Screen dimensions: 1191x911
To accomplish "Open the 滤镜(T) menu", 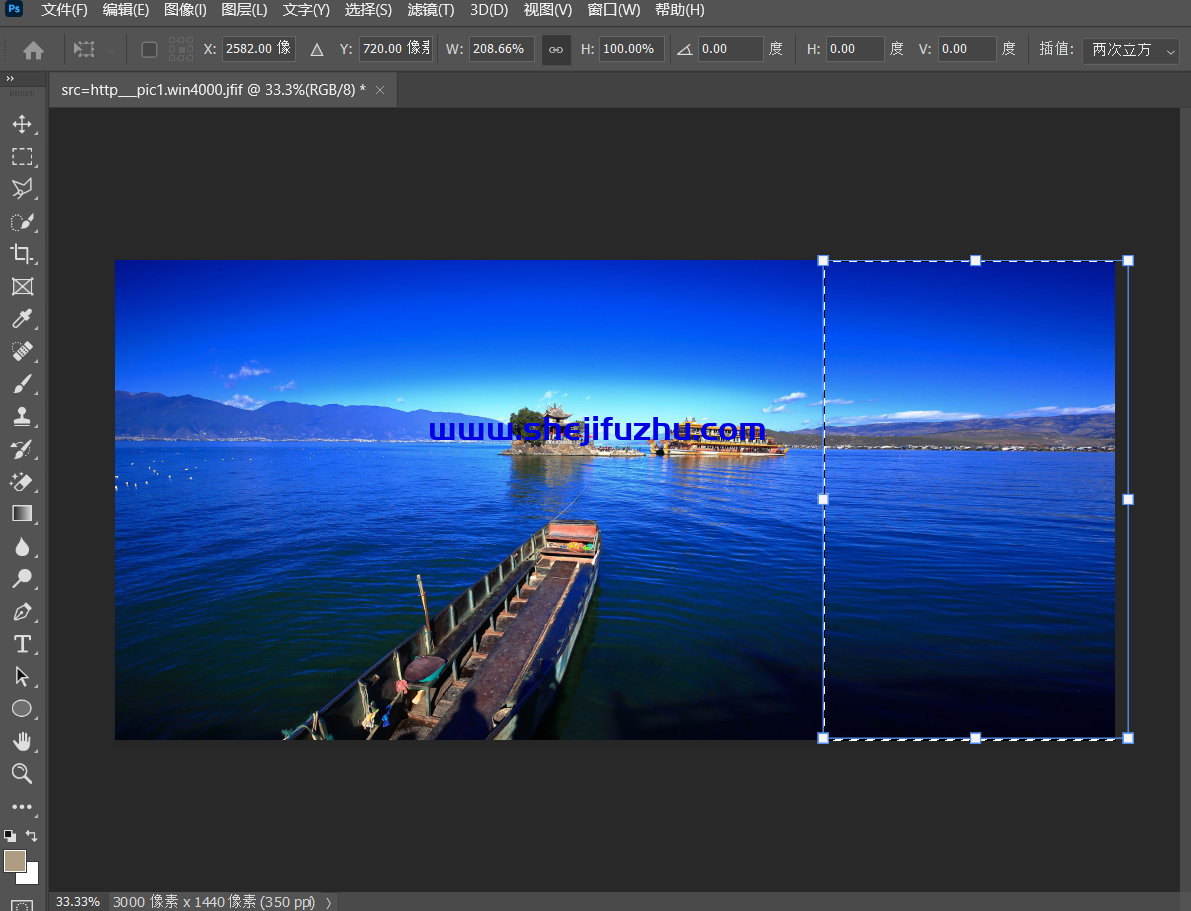I will pyautogui.click(x=431, y=10).
